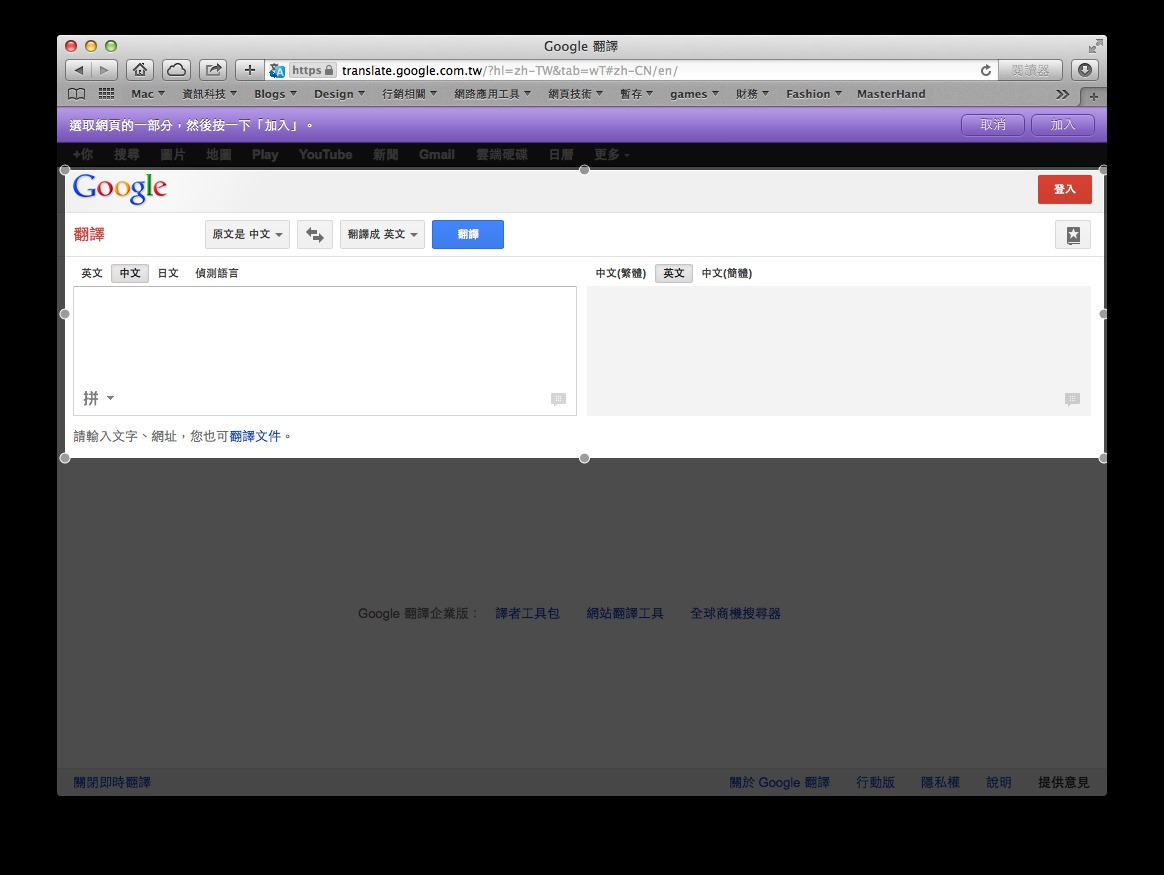The width and height of the screenshot is (1164, 875).
Task: Click the Google logo
Action: click(120, 189)
